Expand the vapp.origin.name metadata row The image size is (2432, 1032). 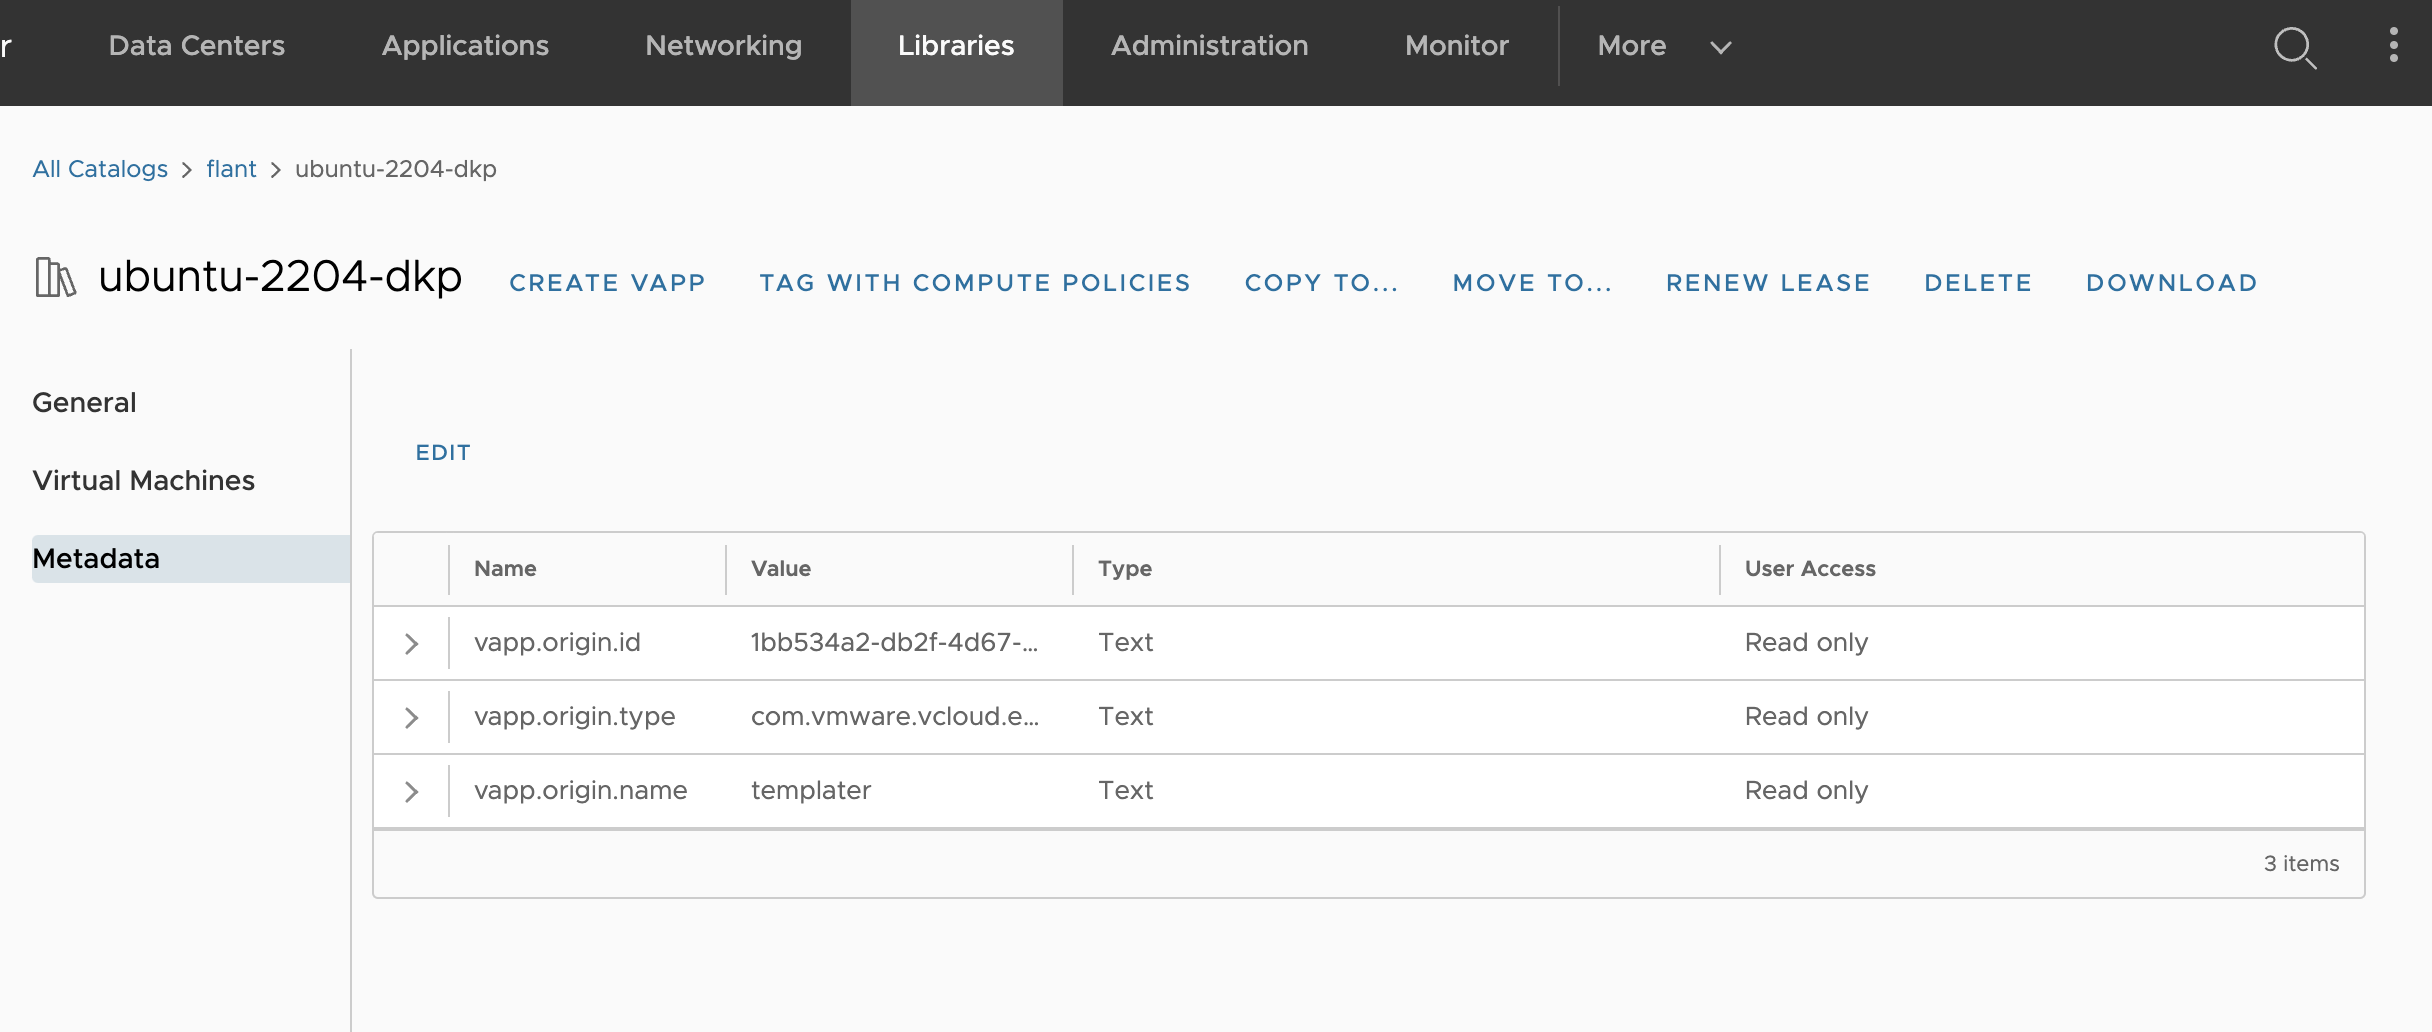point(410,791)
